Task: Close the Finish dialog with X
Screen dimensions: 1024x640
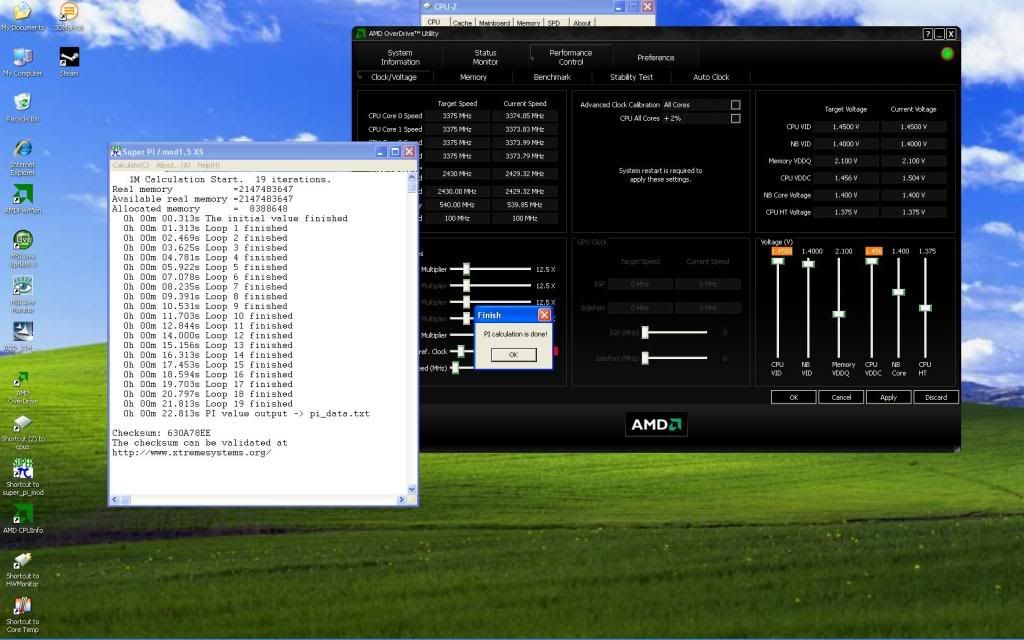Action: [x=544, y=315]
